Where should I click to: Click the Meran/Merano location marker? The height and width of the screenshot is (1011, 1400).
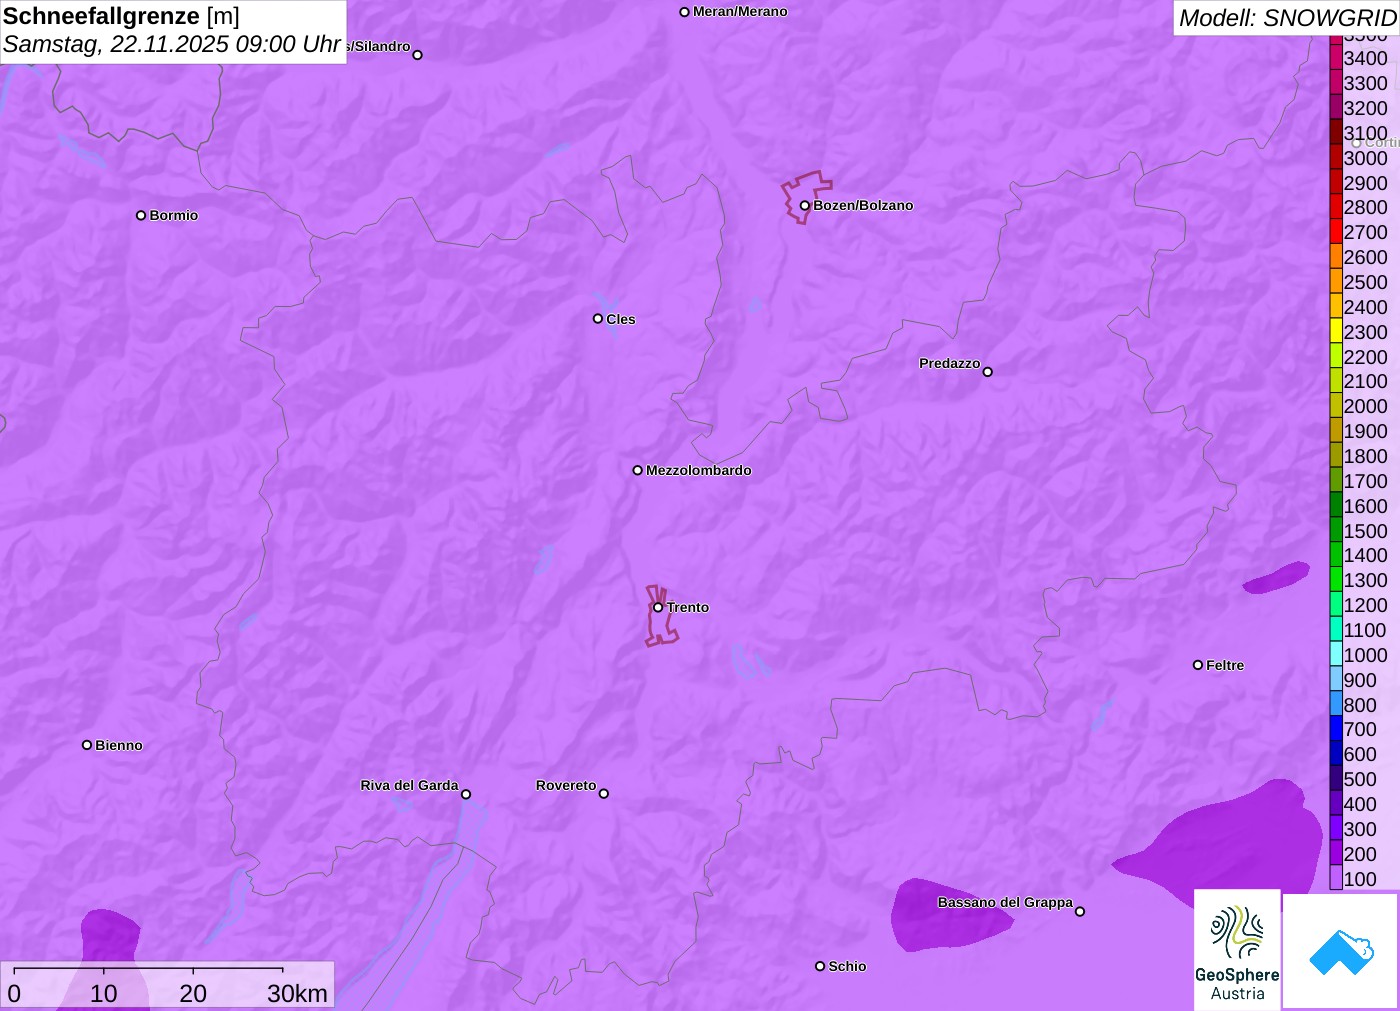coord(685,12)
